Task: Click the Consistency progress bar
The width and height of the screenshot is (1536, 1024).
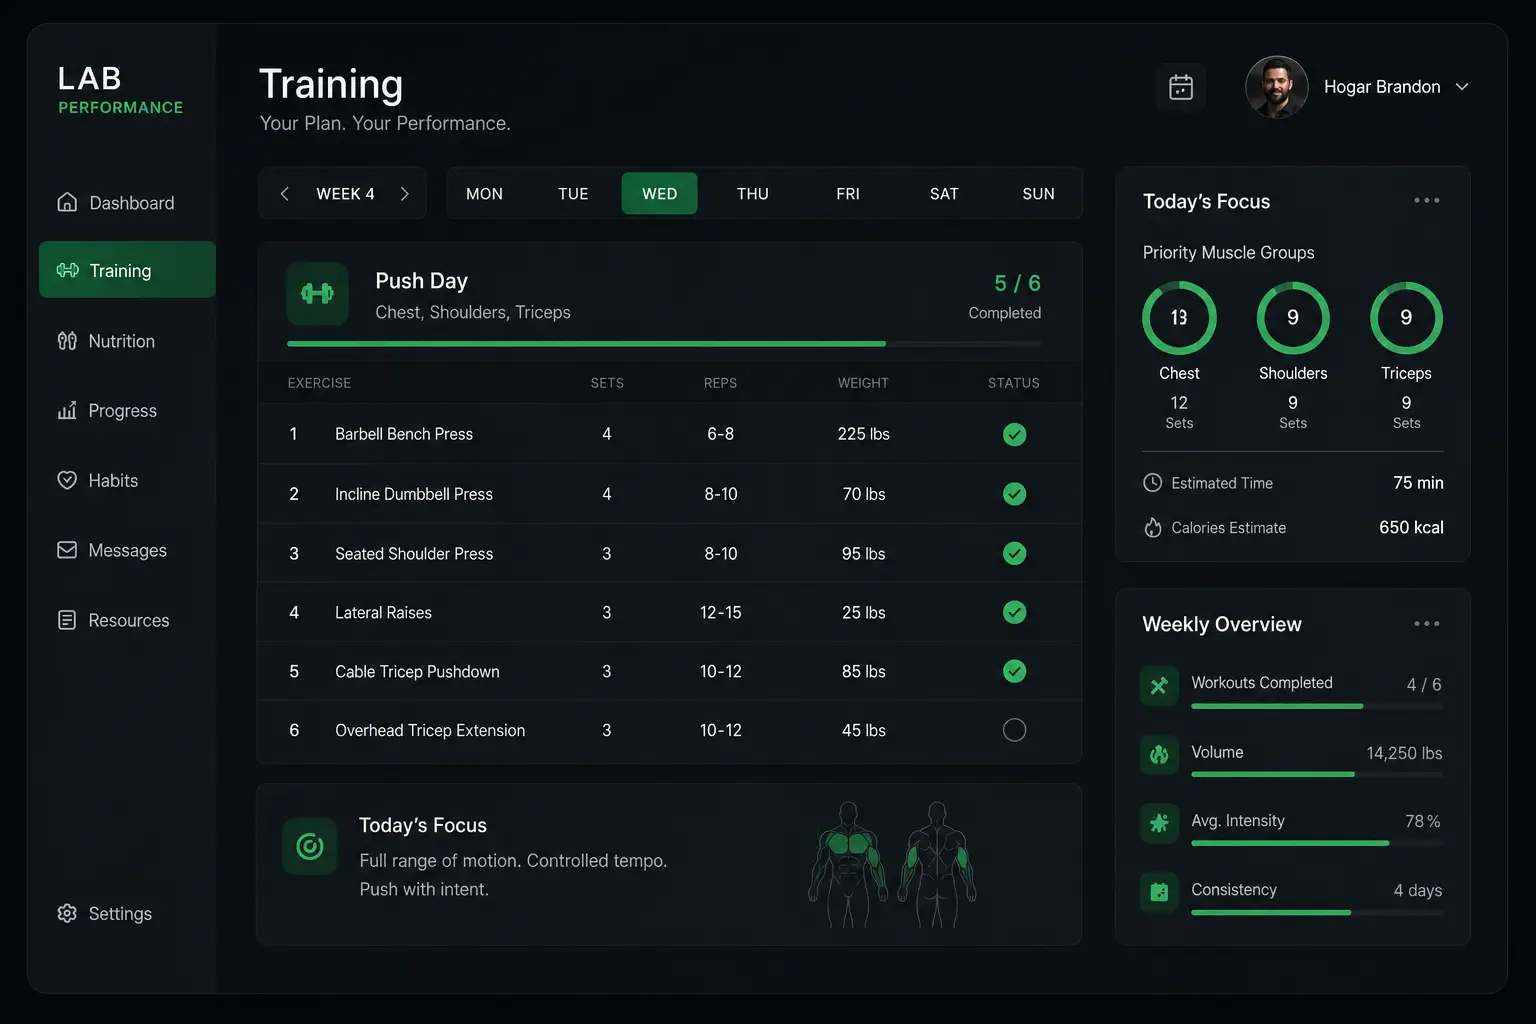Action: click(1317, 912)
